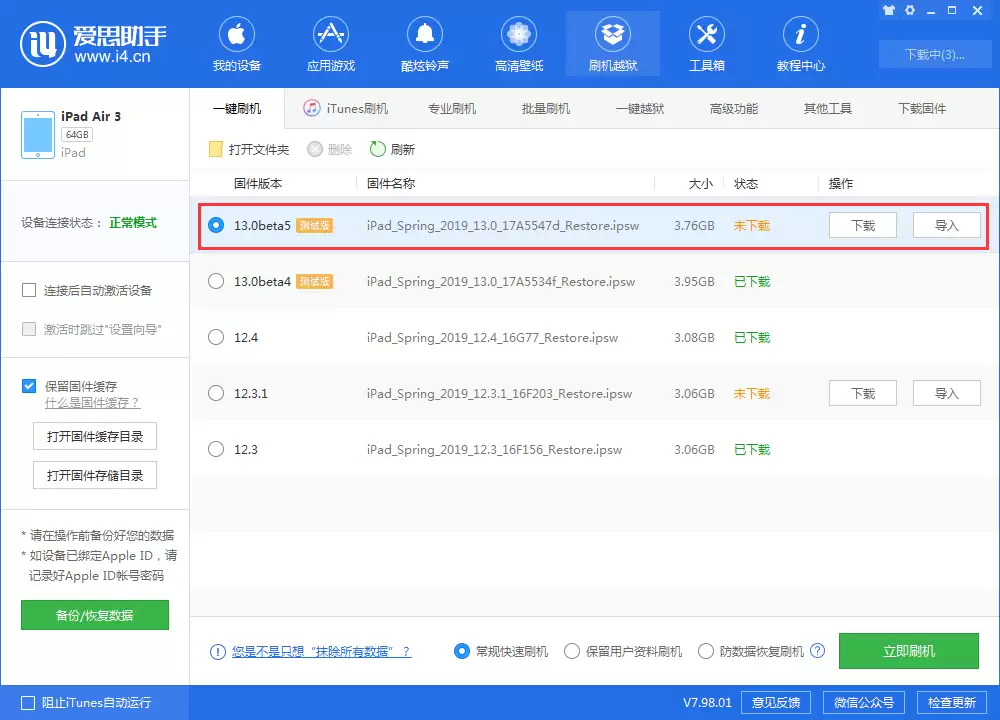This screenshot has height=720, width=1000.
Task: Click 下载 for the 13.0beta5 firmware
Action: click(863, 225)
